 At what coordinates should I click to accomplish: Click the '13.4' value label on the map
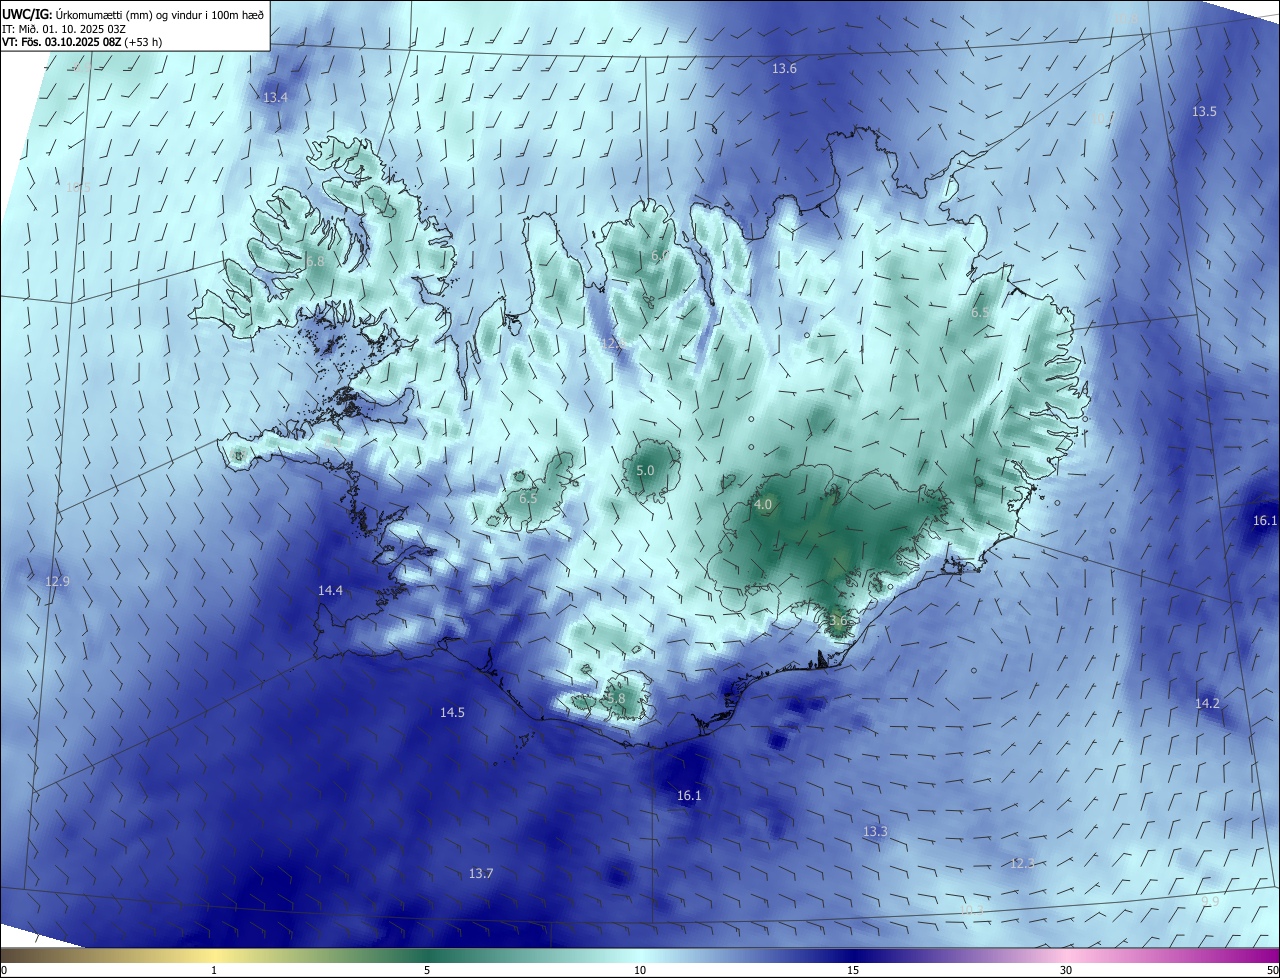coord(275,98)
